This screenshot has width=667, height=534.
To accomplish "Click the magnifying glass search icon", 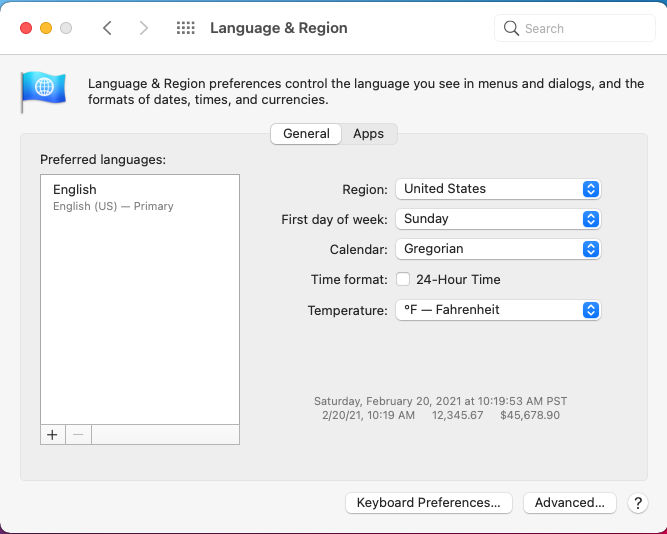I will pyautogui.click(x=512, y=28).
